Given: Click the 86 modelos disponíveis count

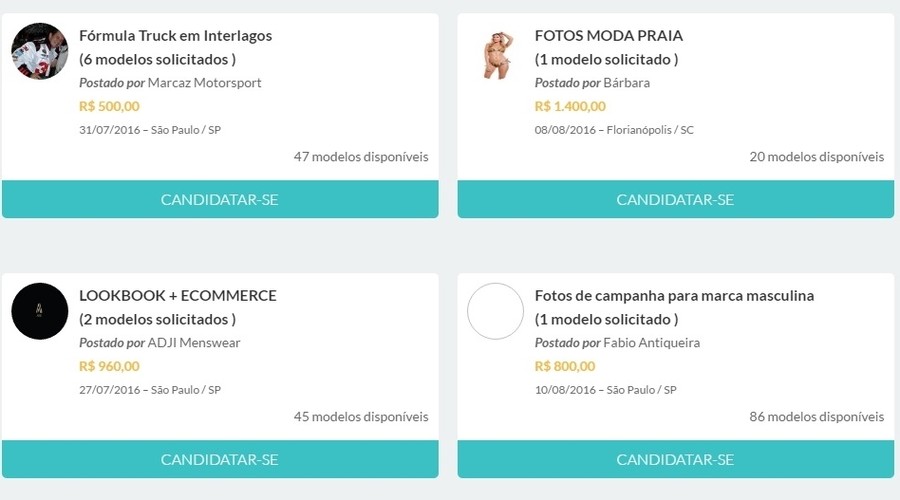Looking at the screenshot, I should click(816, 417).
